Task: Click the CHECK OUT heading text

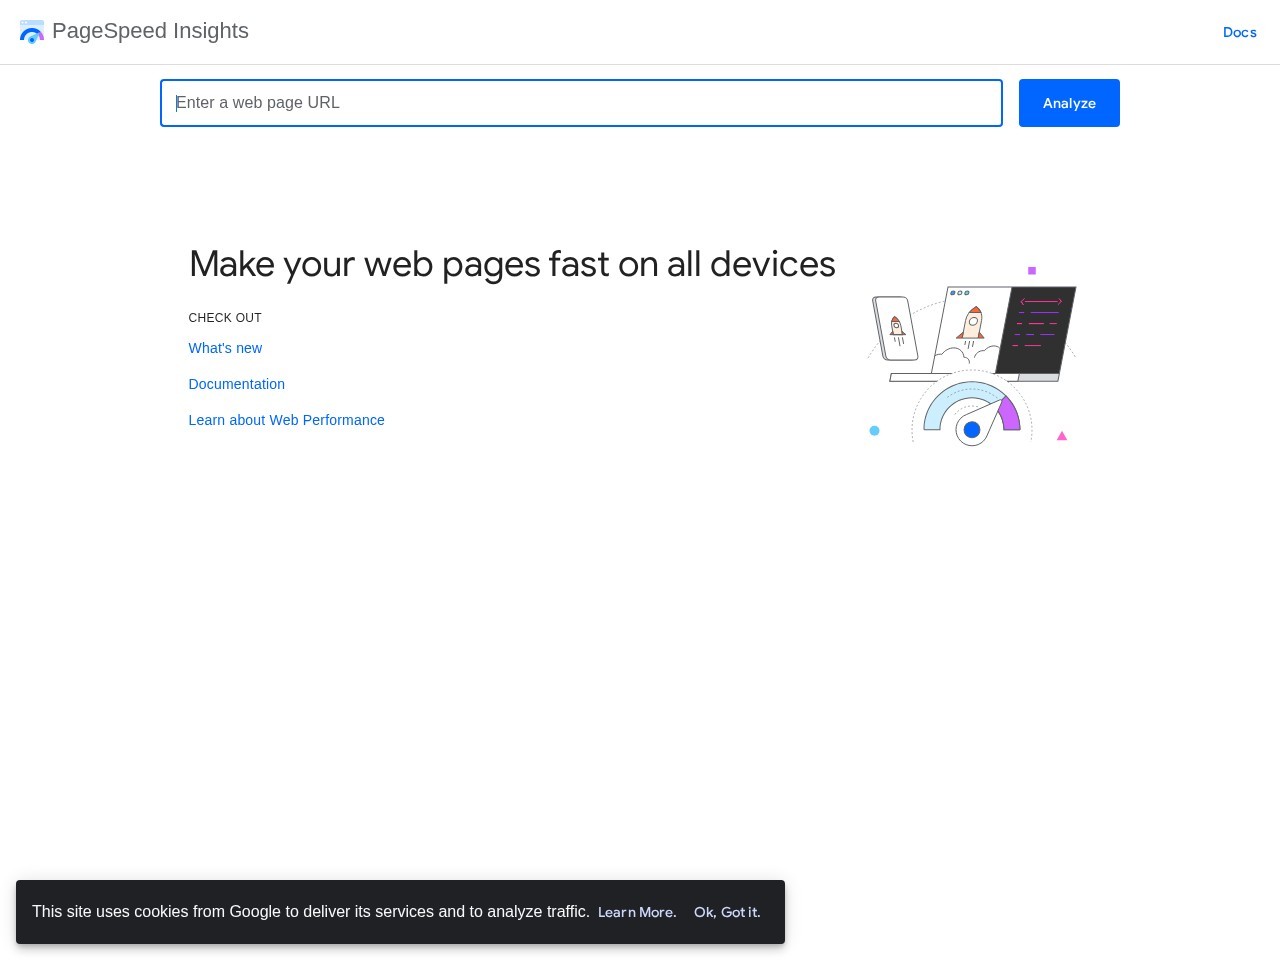Action: pos(224,317)
